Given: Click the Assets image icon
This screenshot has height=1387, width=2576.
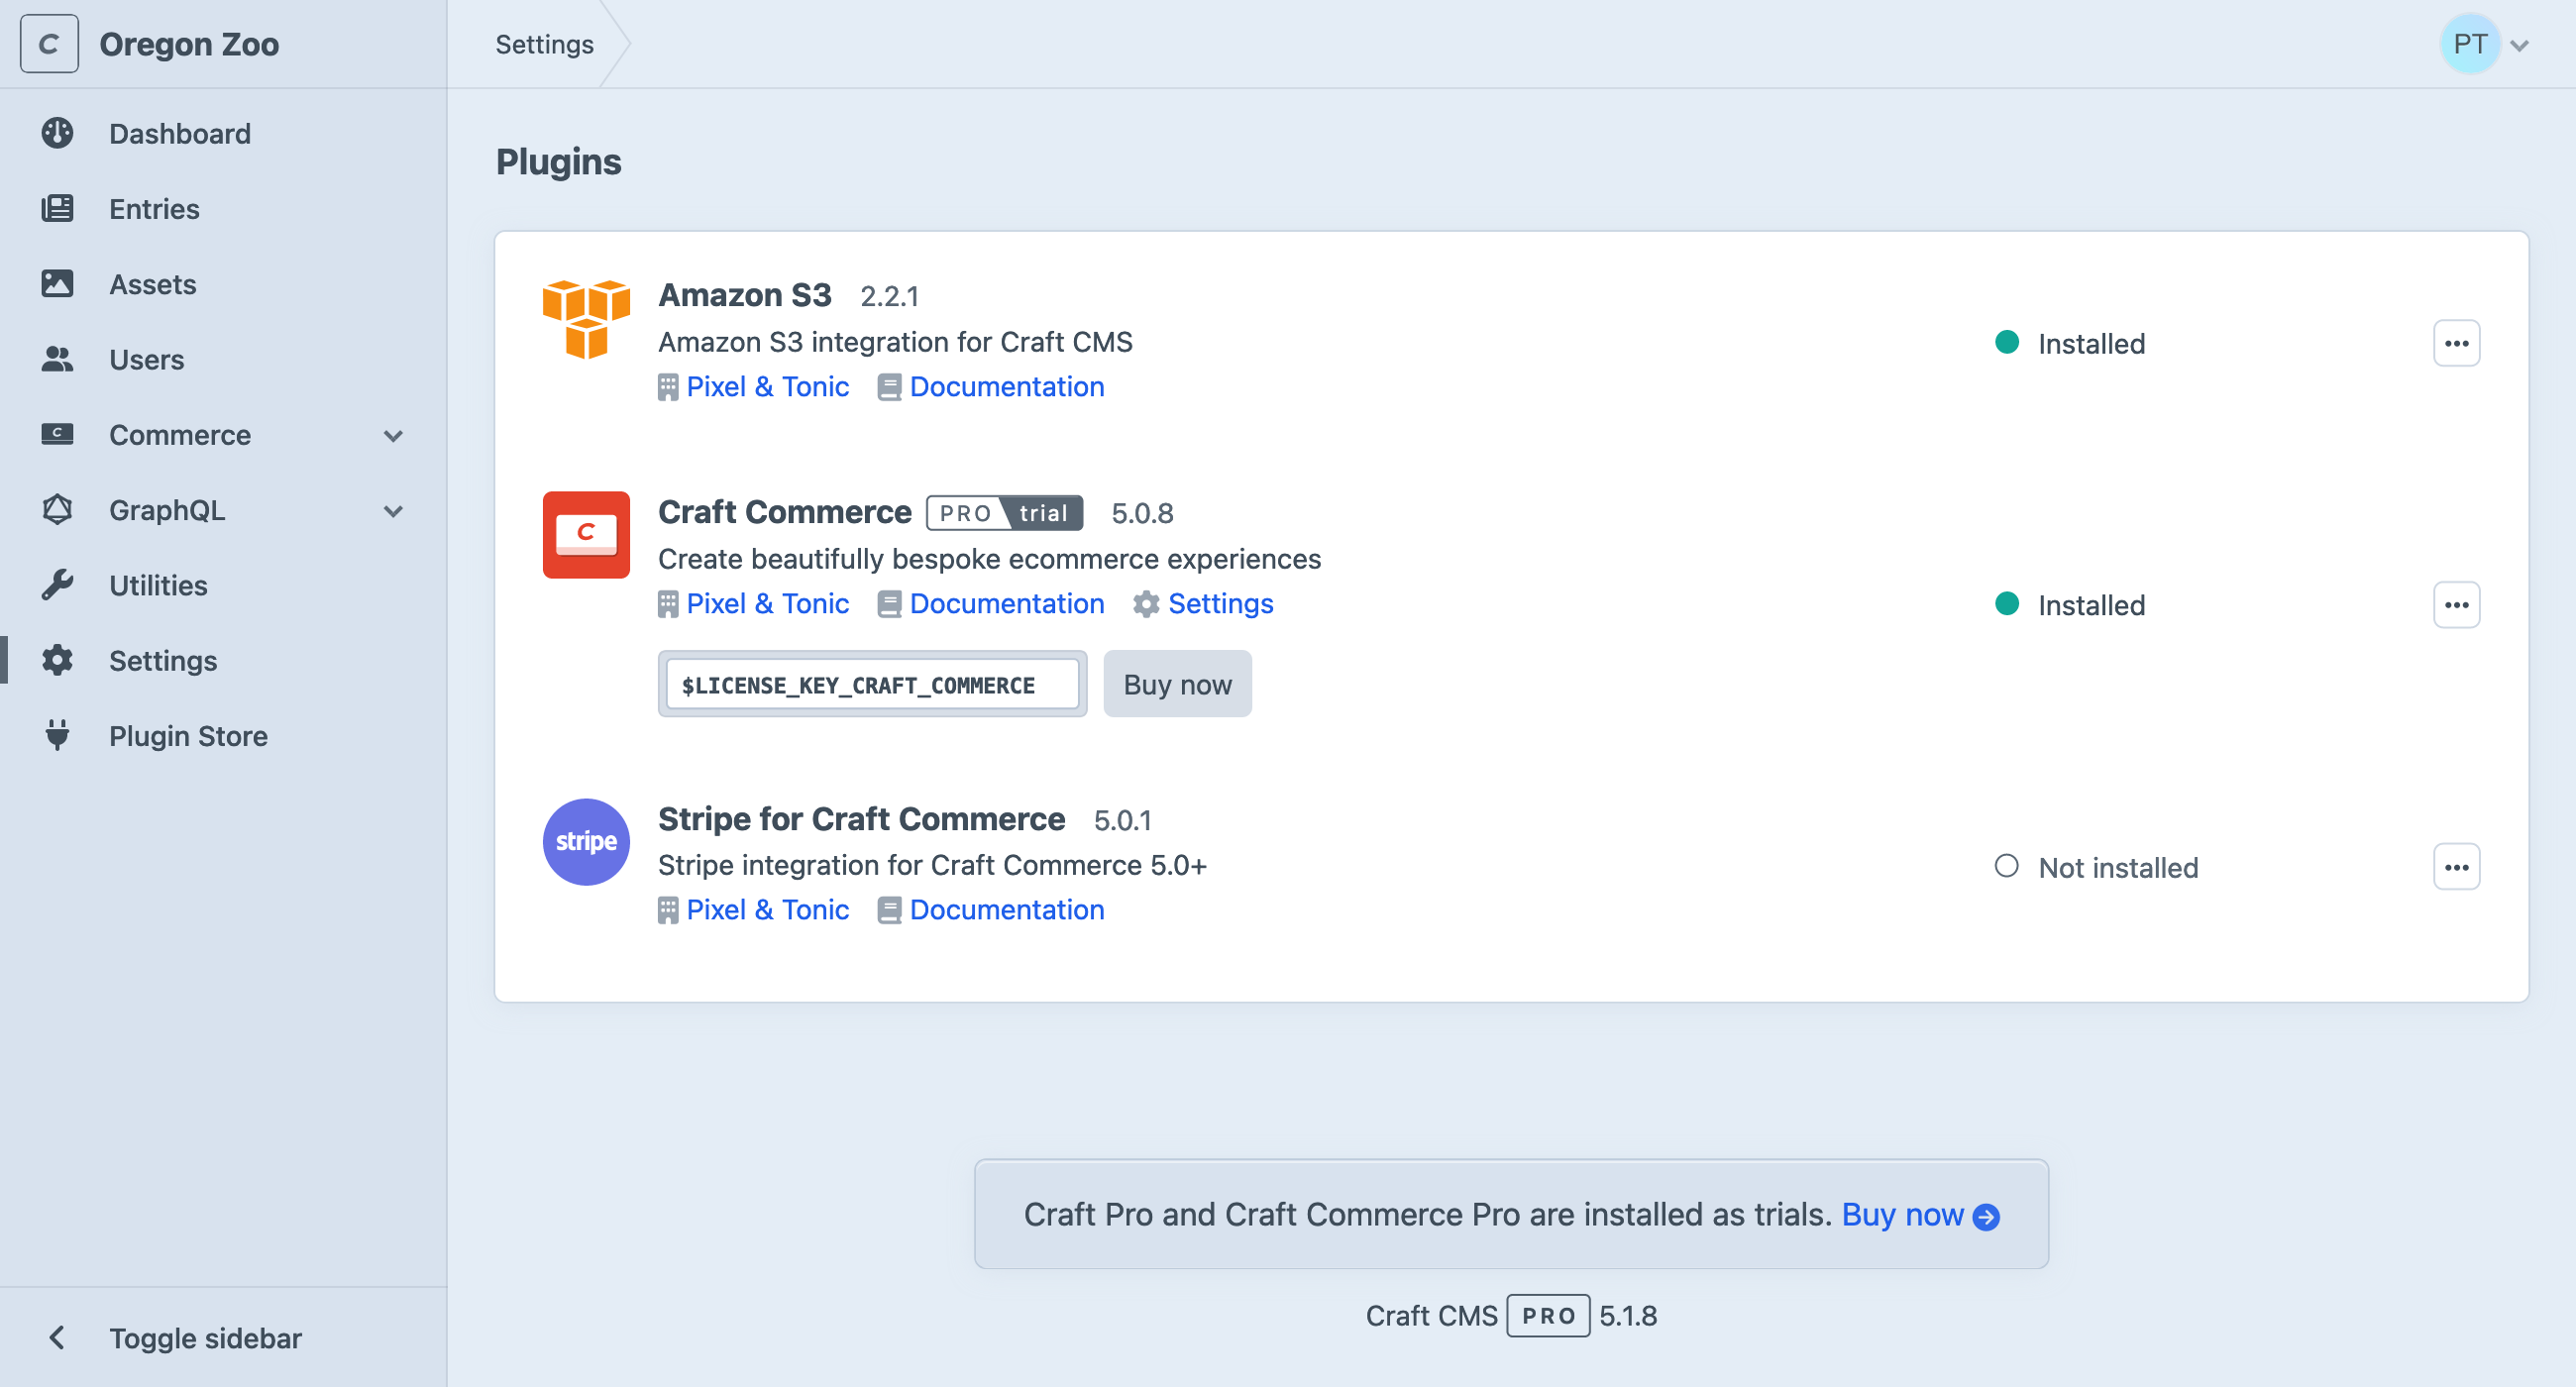Looking at the screenshot, I should [58, 284].
